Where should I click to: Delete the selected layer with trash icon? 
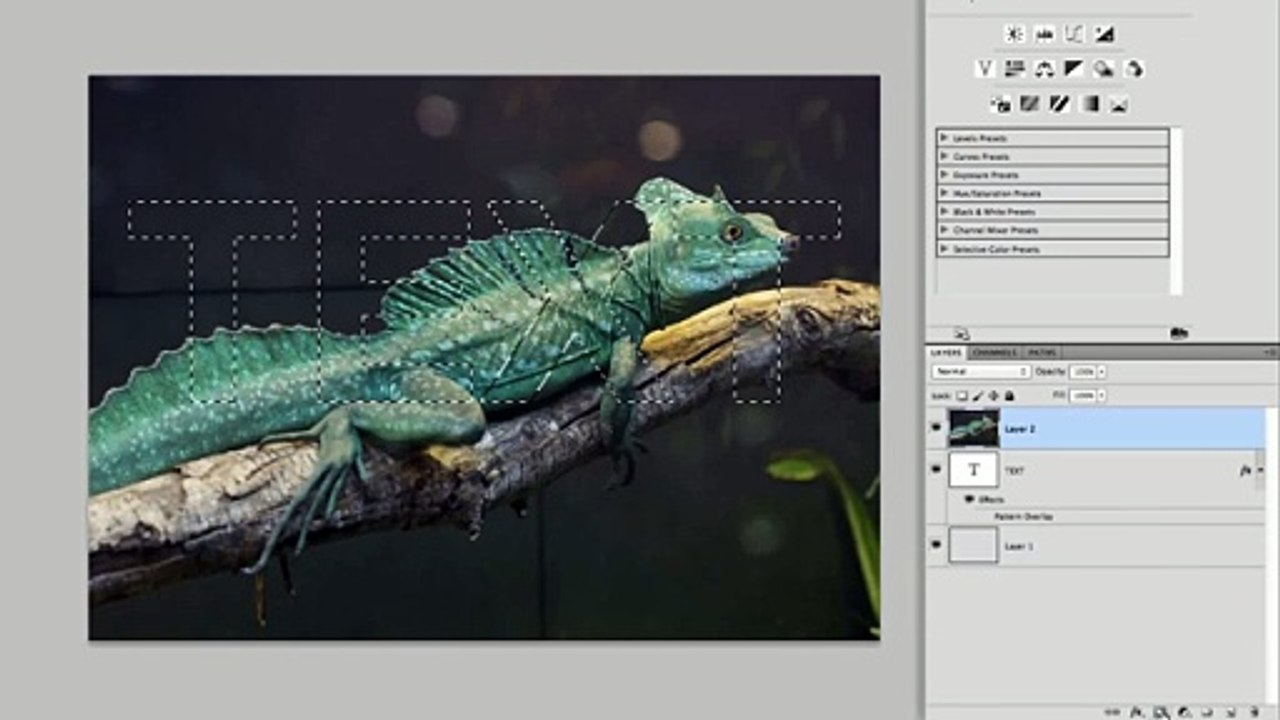coord(1254,712)
